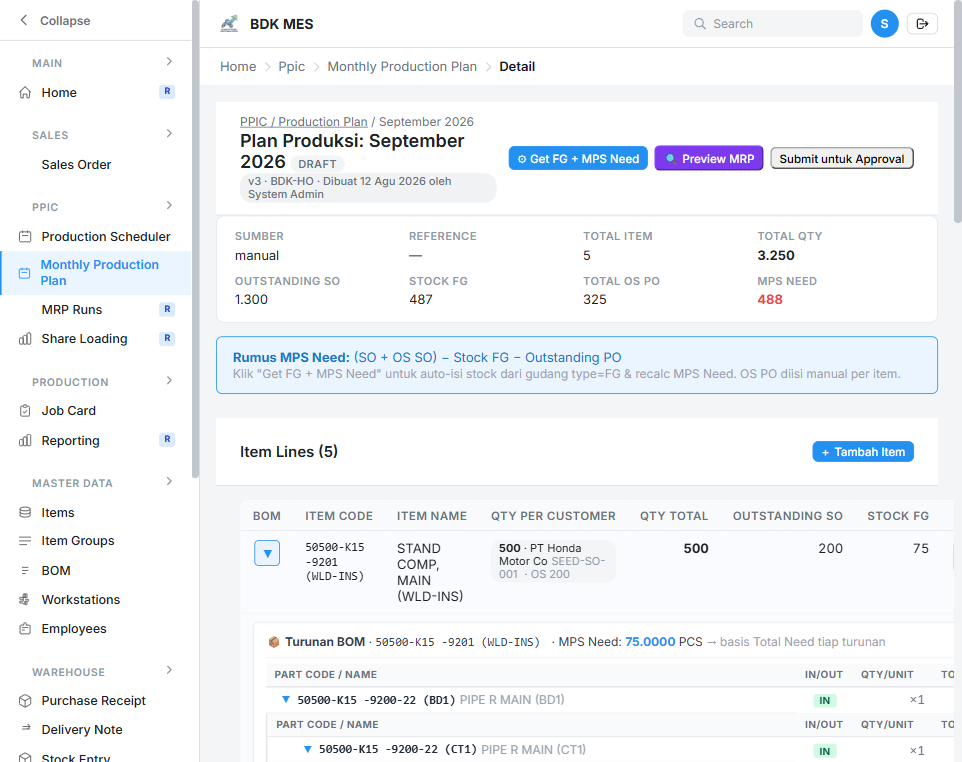Click the R badge next to MRP Runs

(x=167, y=309)
